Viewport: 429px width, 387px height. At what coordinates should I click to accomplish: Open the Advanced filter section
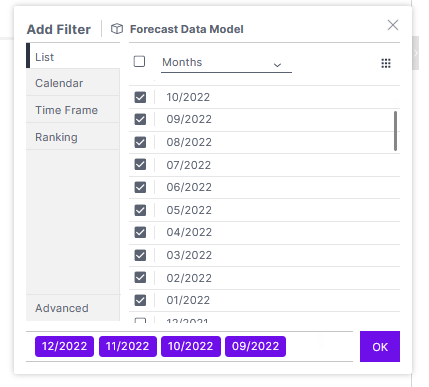[73, 308]
